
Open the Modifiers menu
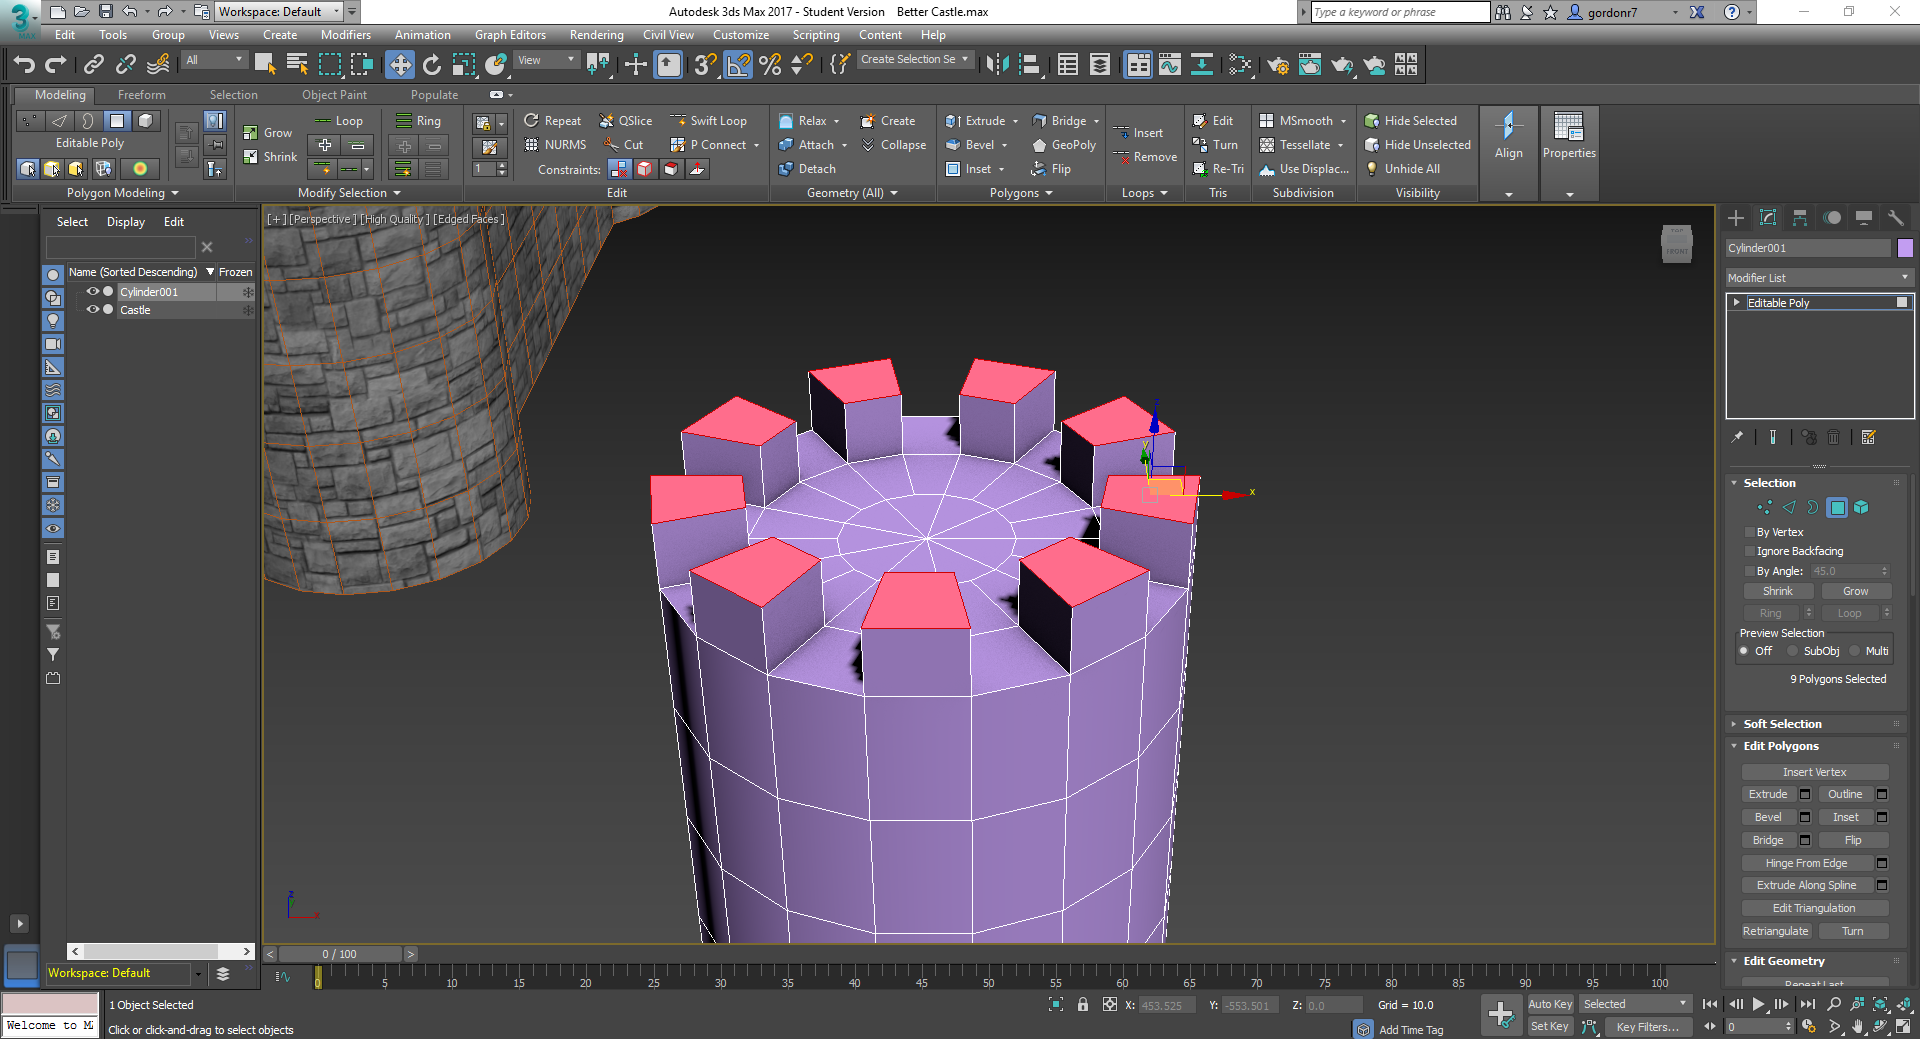(x=346, y=34)
